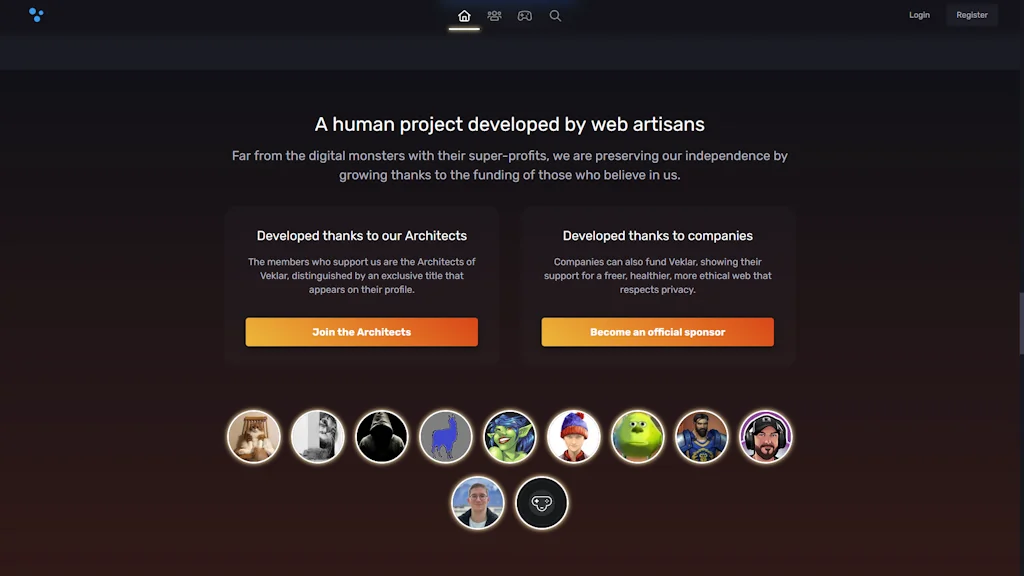The height and width of the screenshot is (576, 1024).
Task: Open the home icon in top navigation
Action: [x=464, y=16]
